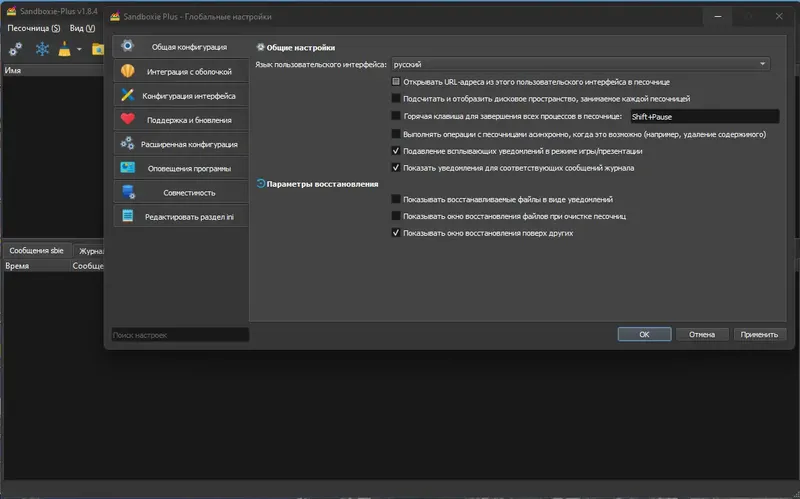Select the Совместимость database icon

coord(128,192)
